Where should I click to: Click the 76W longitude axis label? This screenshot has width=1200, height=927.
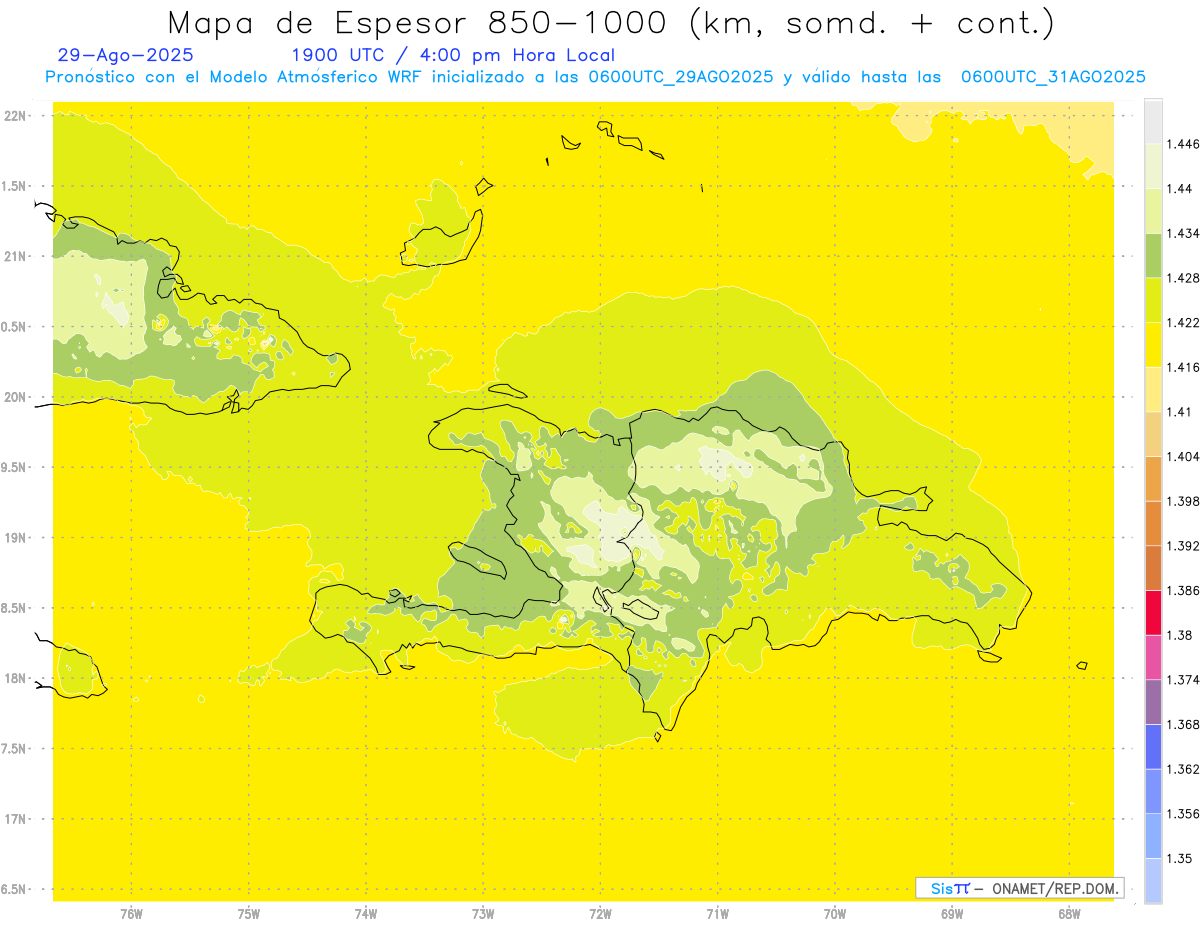[x=131, y=914]
